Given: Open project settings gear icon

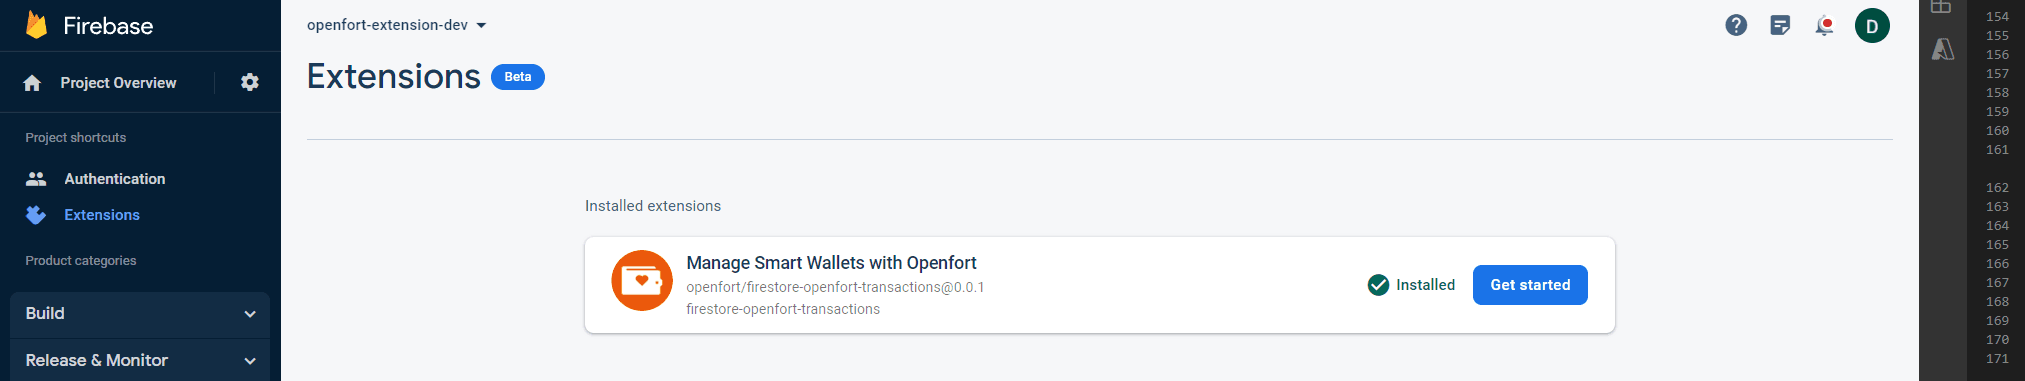Looking at the screenshot, I should [x=250, y=83].
